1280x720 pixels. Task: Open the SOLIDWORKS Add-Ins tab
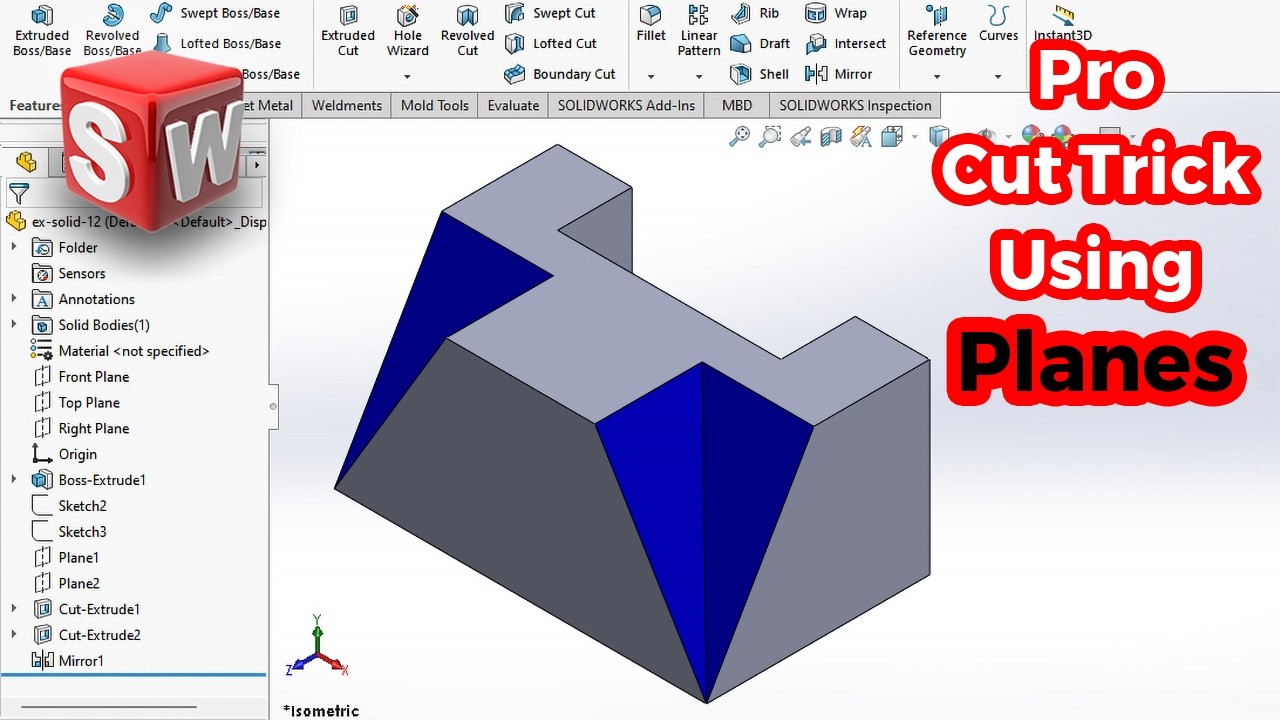(x=627, y=105)
